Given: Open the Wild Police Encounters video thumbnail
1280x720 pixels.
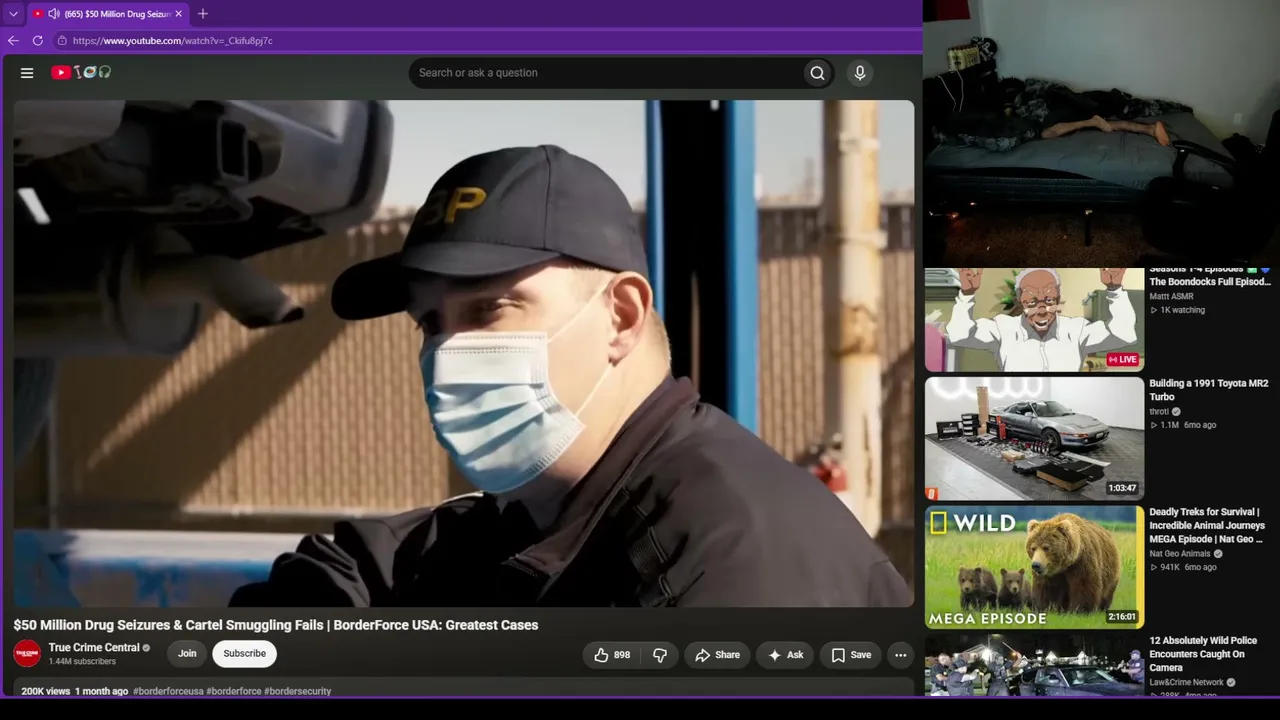Looking at the screenshot, I should tap(1034, 665).
